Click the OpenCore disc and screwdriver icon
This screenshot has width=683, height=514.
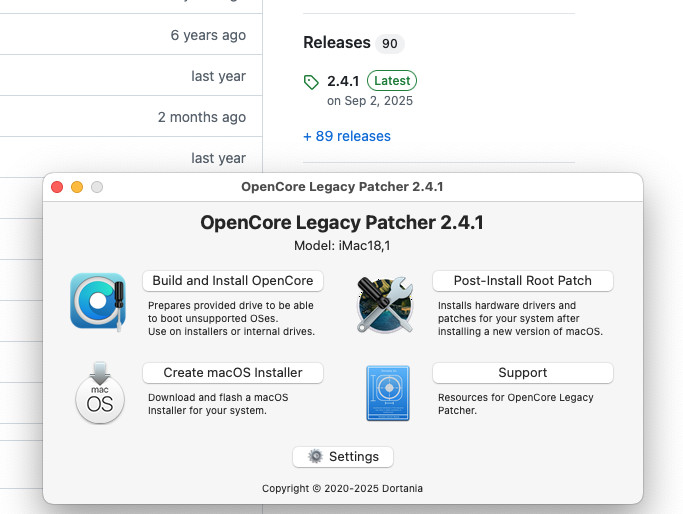[x=98, y=302]
